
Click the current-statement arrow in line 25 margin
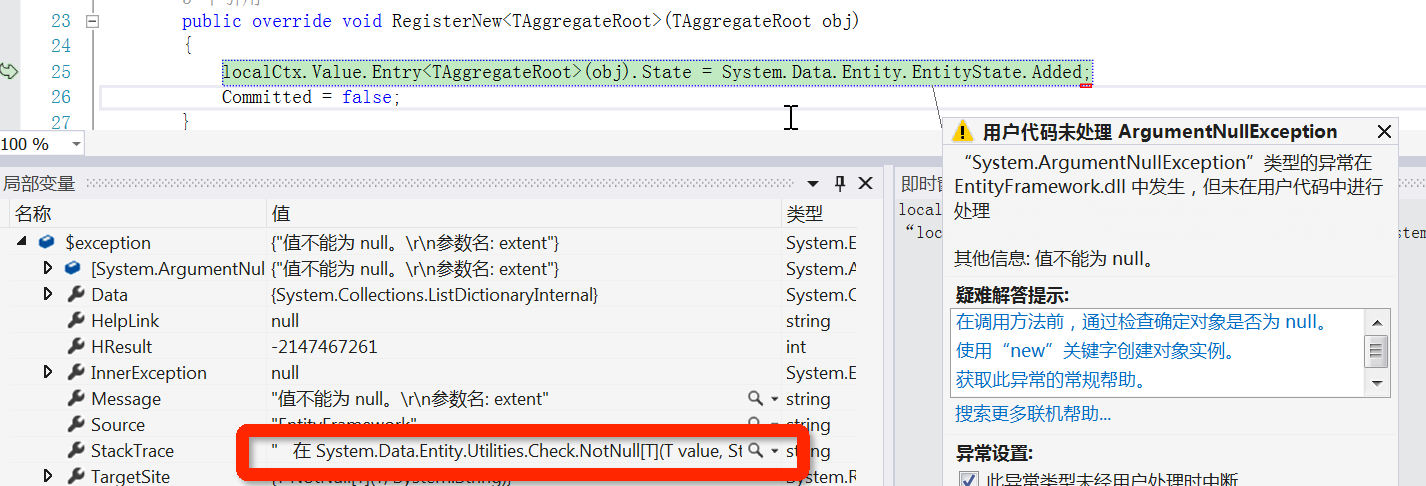tap(10, 72)
